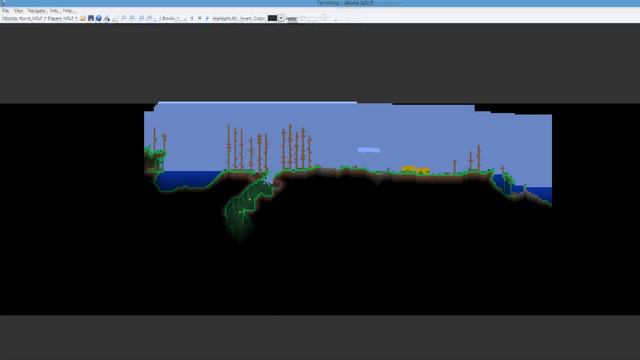
Task: Click the open folder toolbar icon
Action: click(83, 18)
